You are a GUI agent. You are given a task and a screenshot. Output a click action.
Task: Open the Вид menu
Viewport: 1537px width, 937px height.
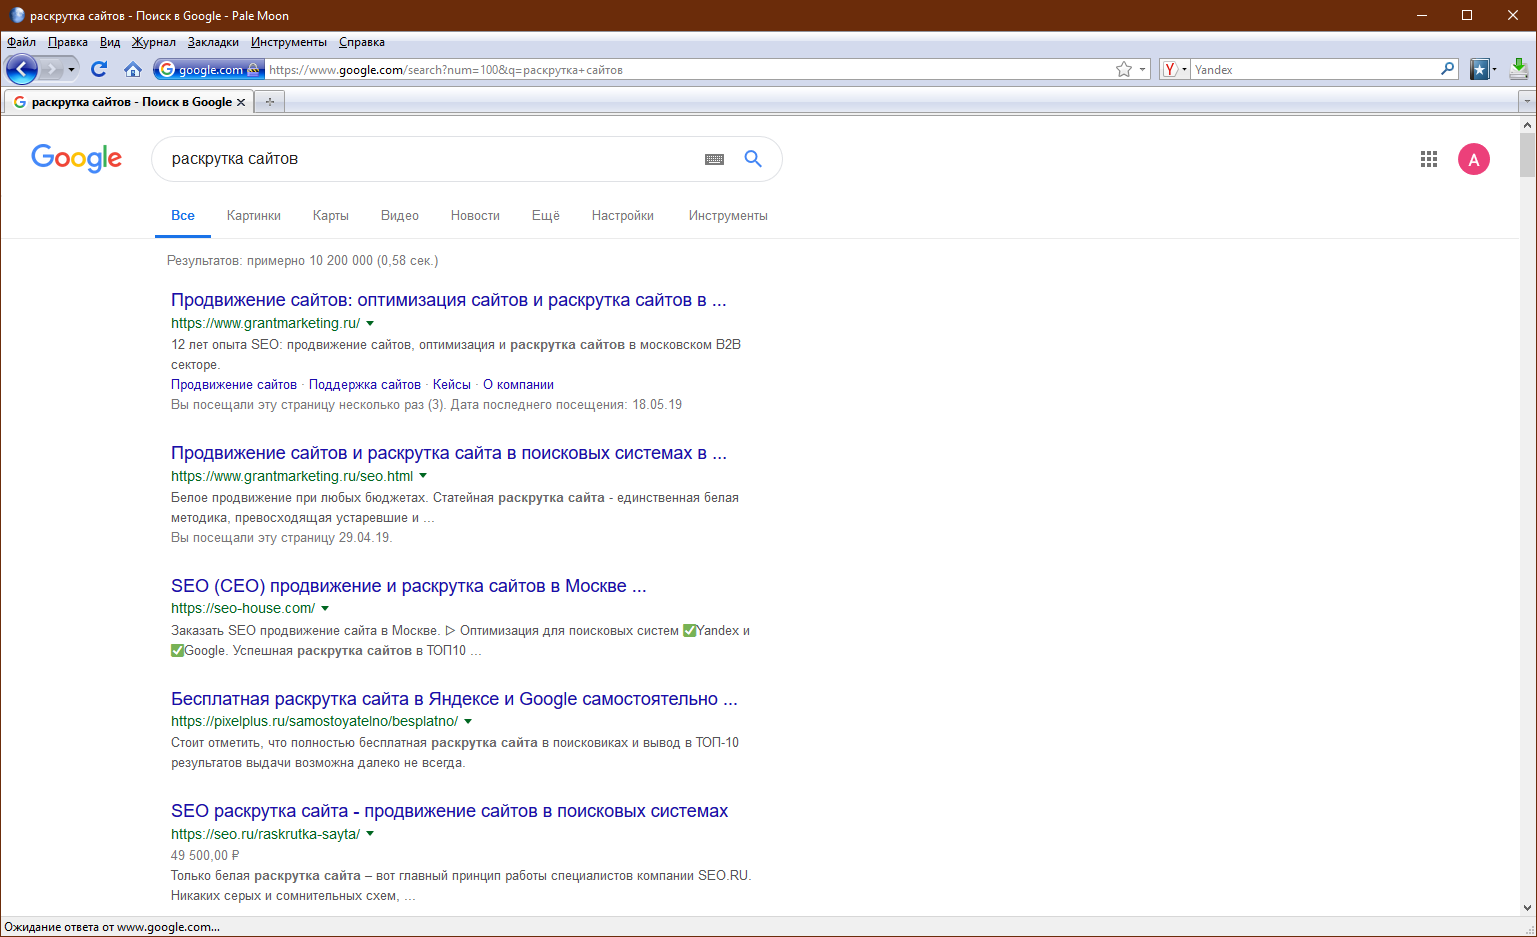click(110, 42)
